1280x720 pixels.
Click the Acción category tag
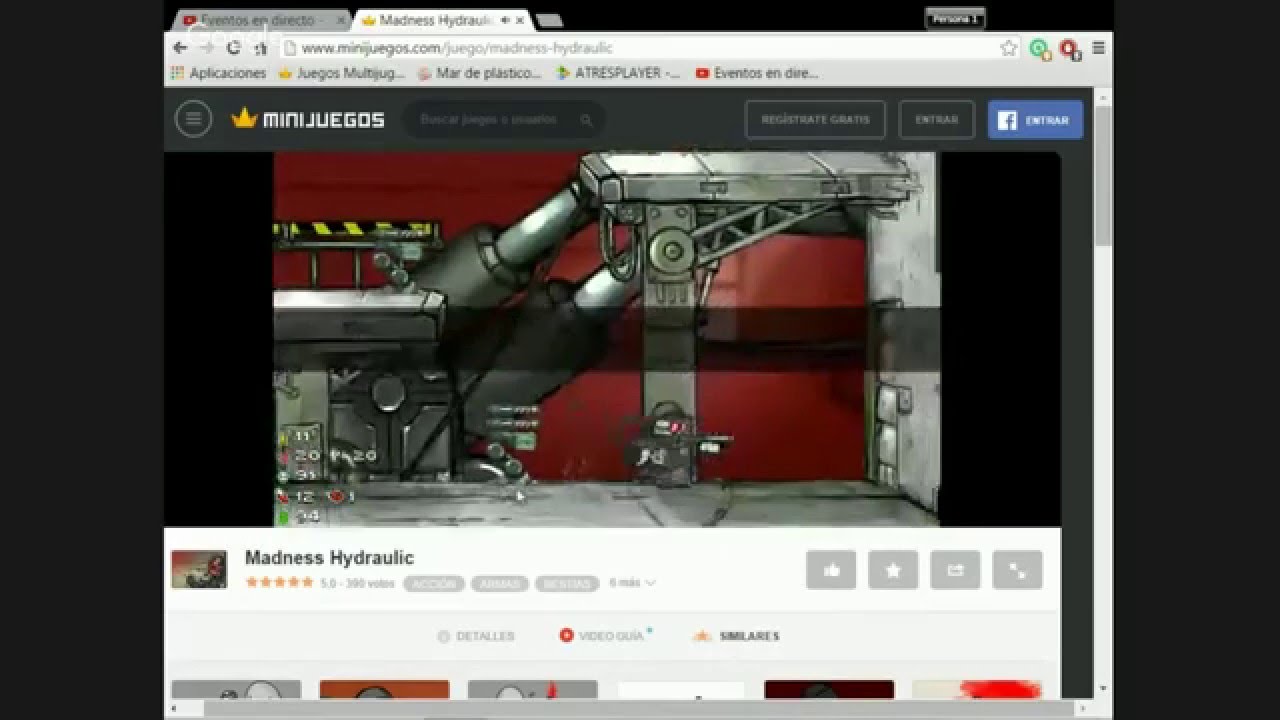coord(434,584)
